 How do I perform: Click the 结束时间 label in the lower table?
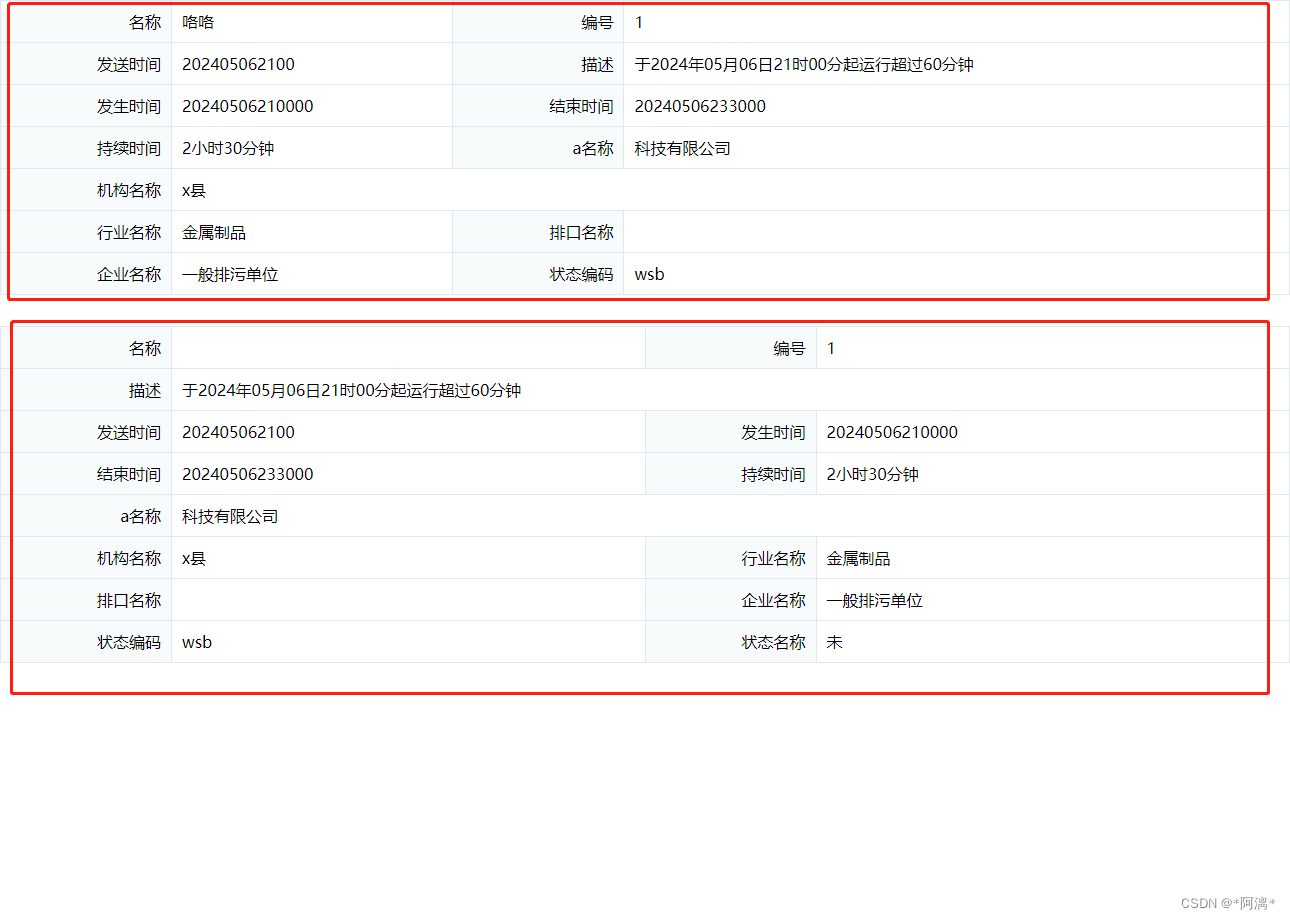click(x=129, y=474)
